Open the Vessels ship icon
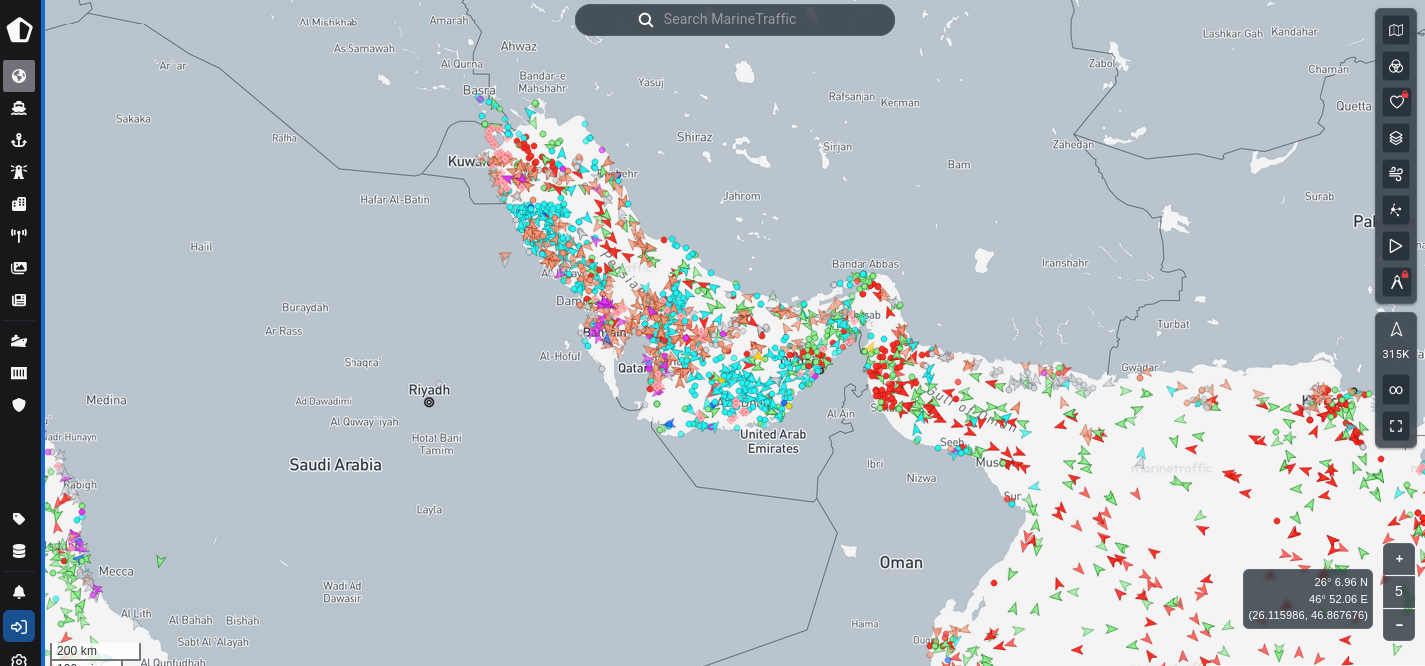 pos(19,108)
